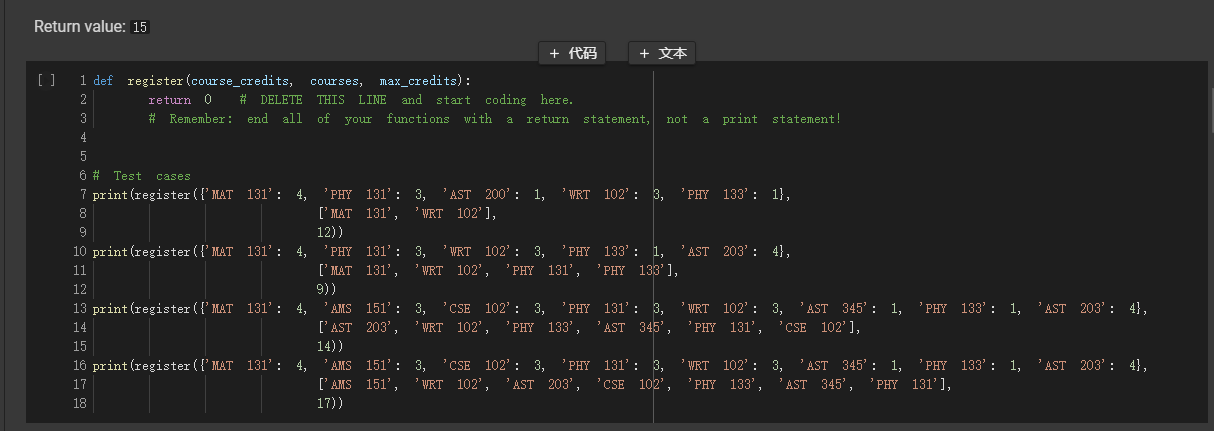Click line number 10 in the gutter
Screen dimensions: 1214x431
[80, 251]
